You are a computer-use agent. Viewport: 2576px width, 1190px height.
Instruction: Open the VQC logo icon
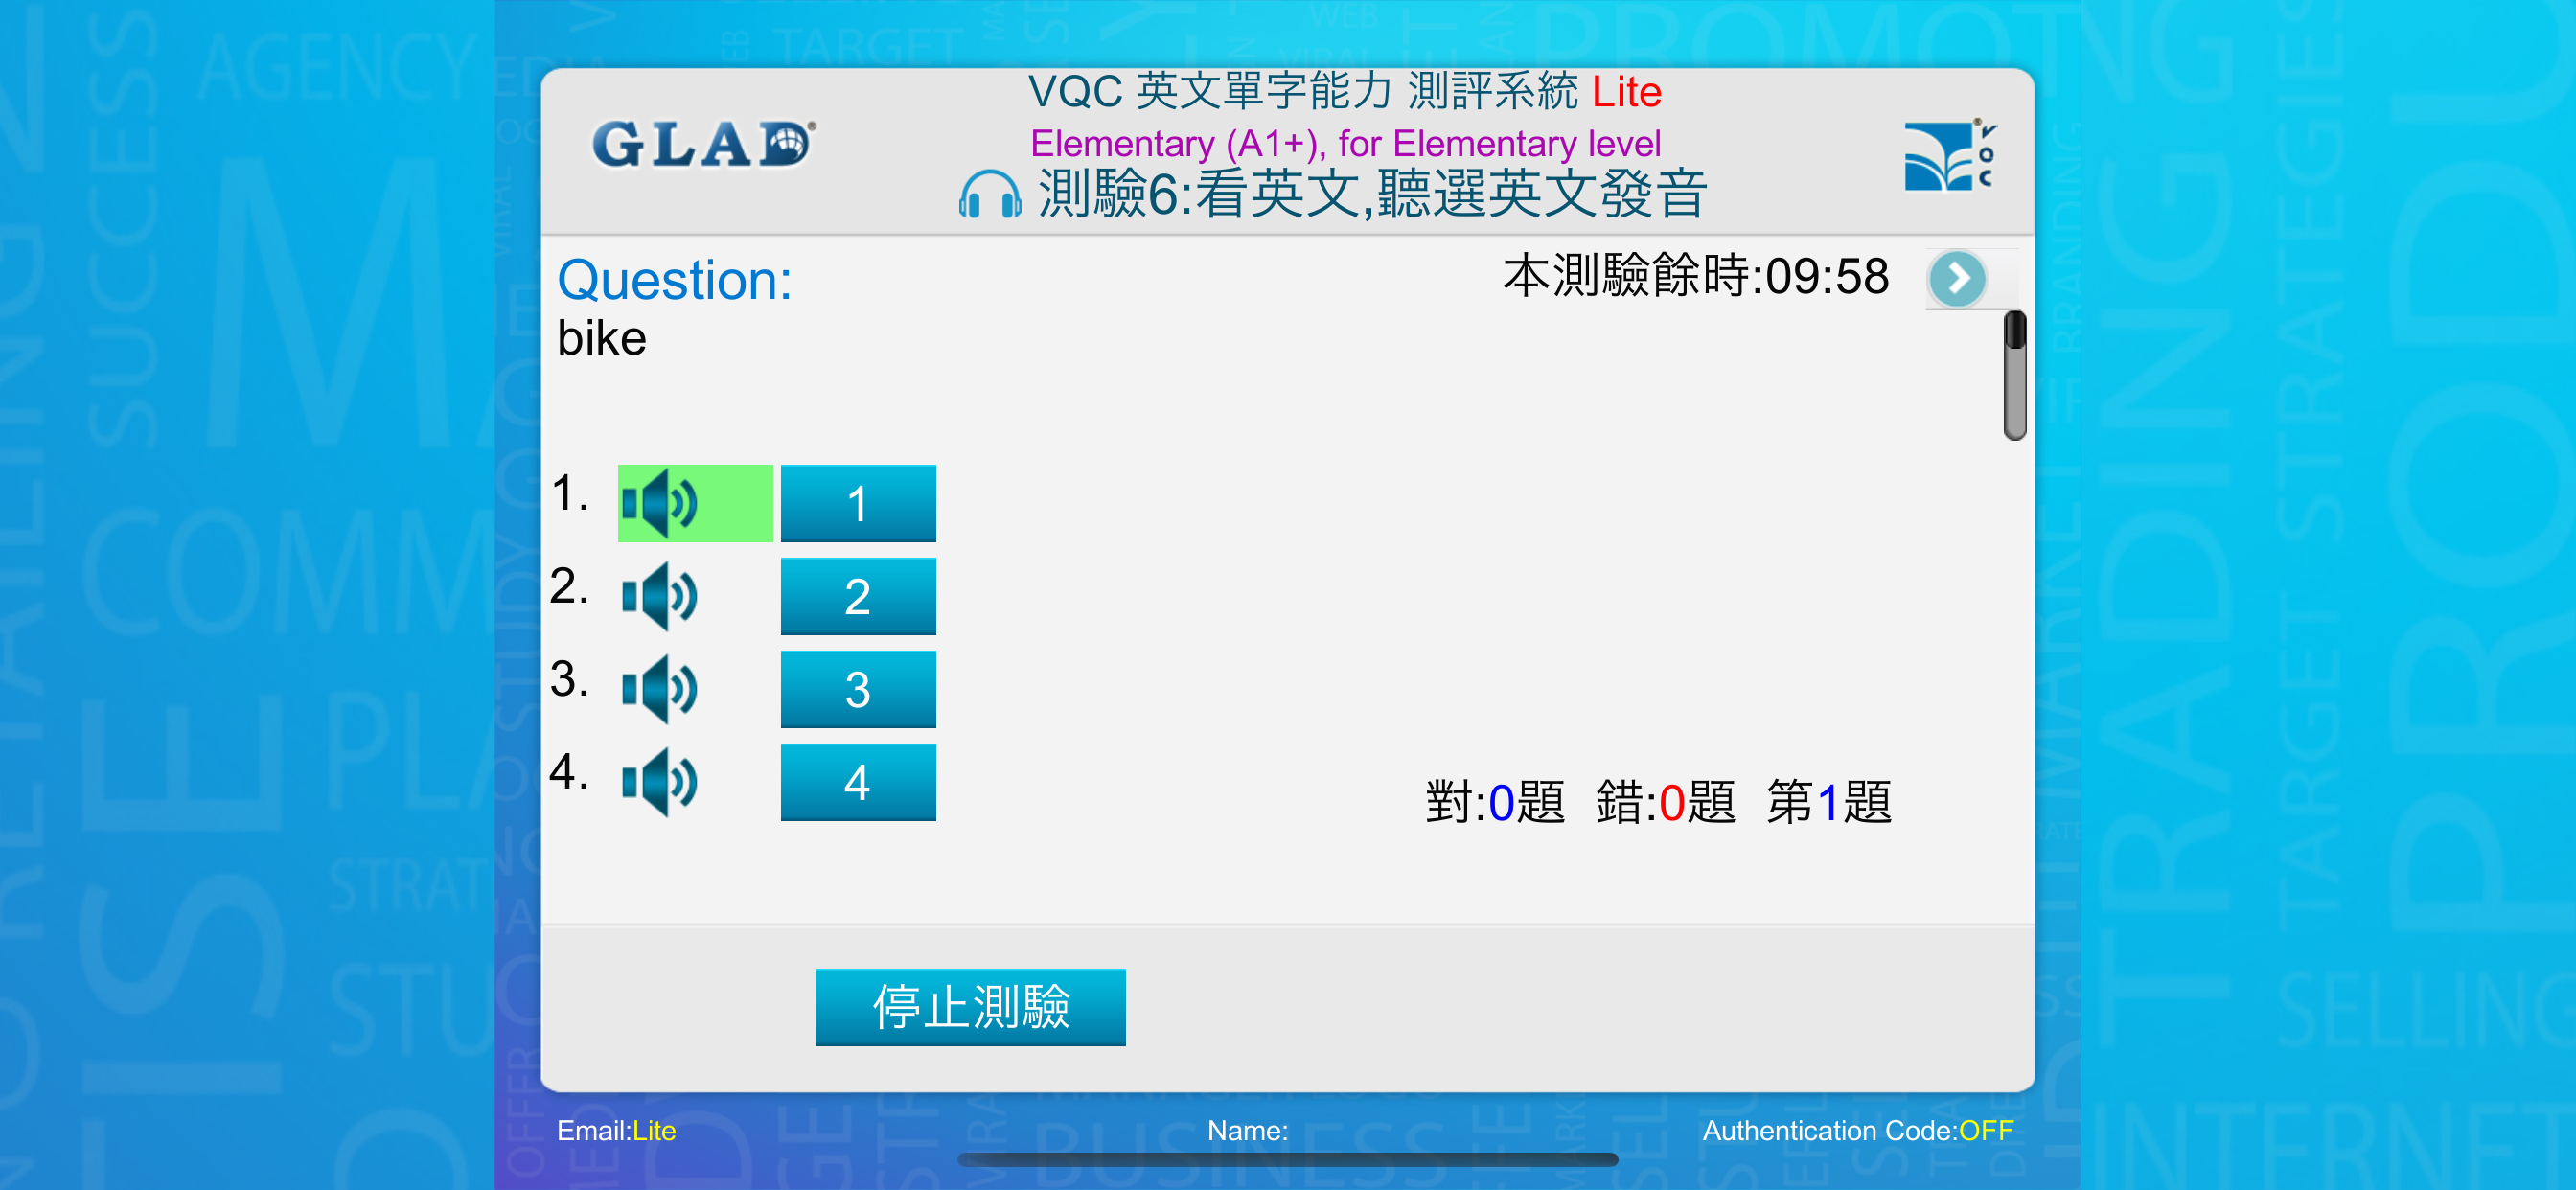[x=1951, y=156]
